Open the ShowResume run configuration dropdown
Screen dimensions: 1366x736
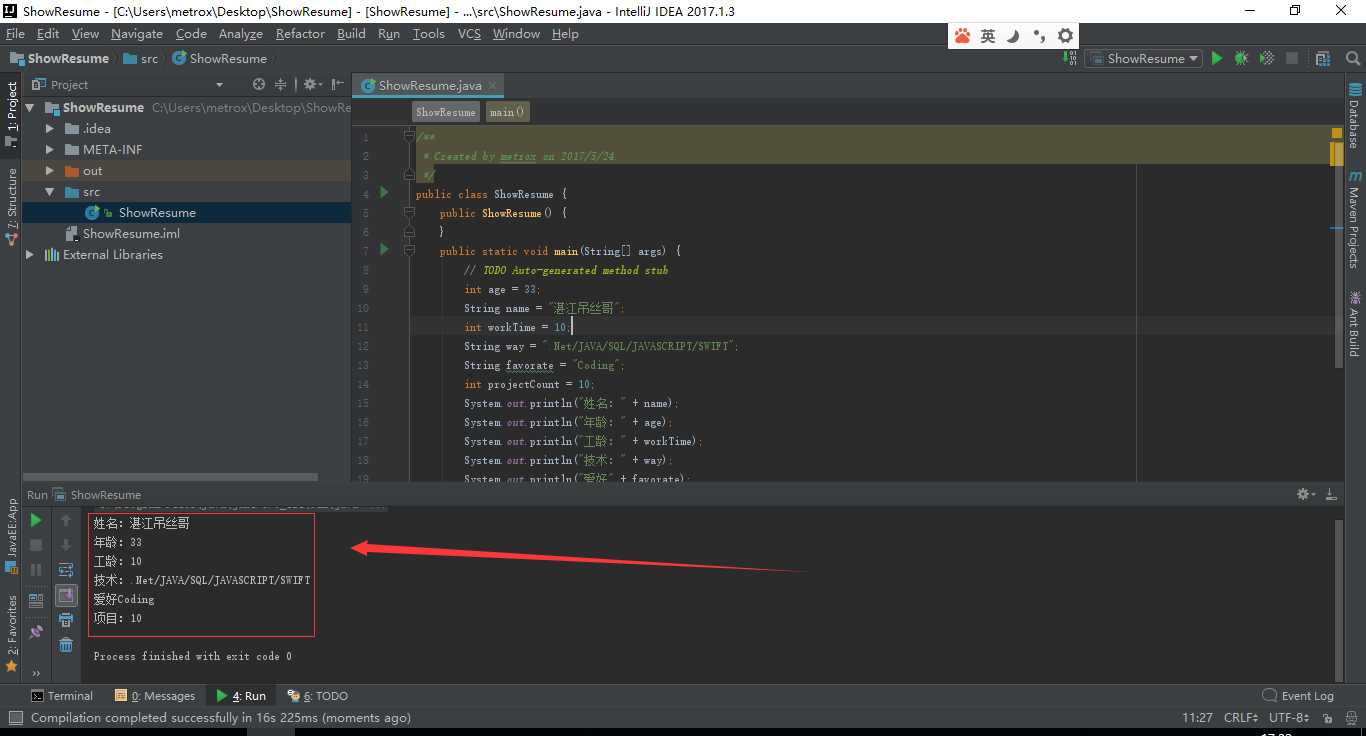(1145, 59)
